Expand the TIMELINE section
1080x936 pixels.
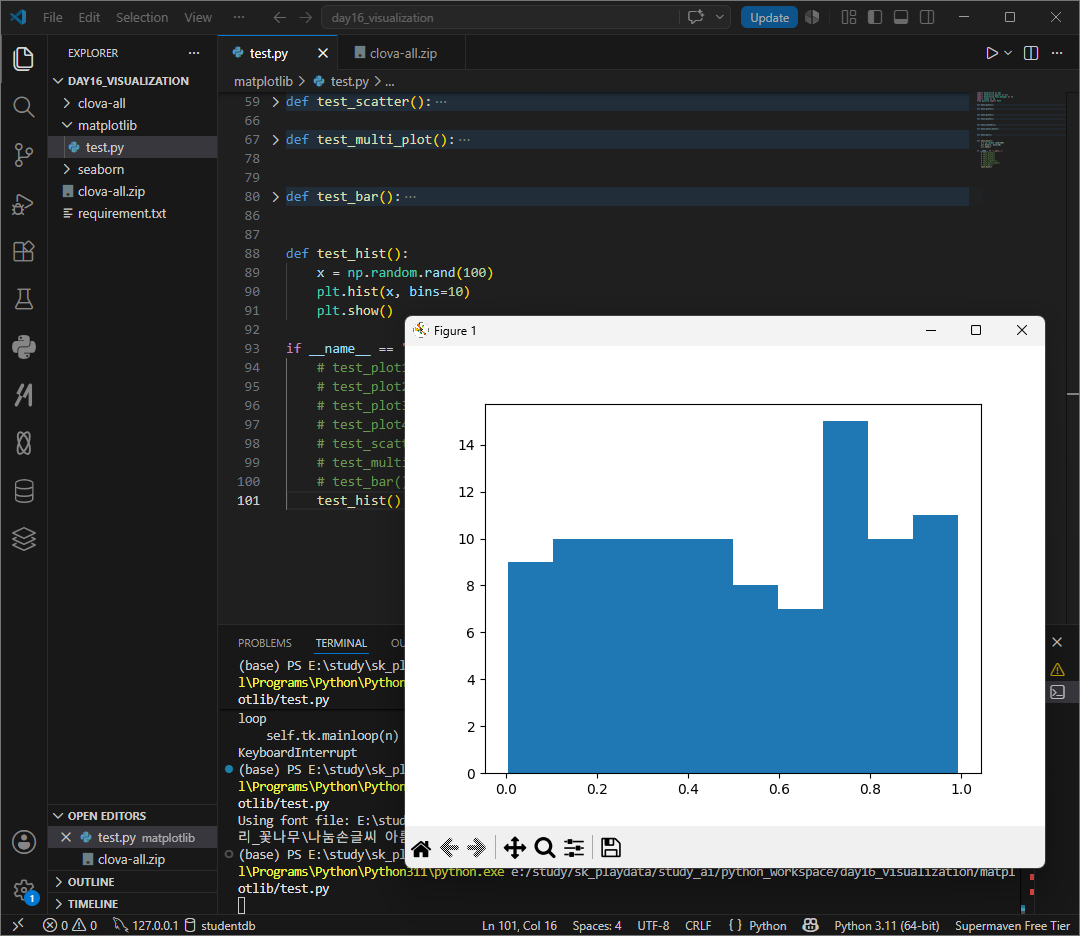tap(92, 904)
